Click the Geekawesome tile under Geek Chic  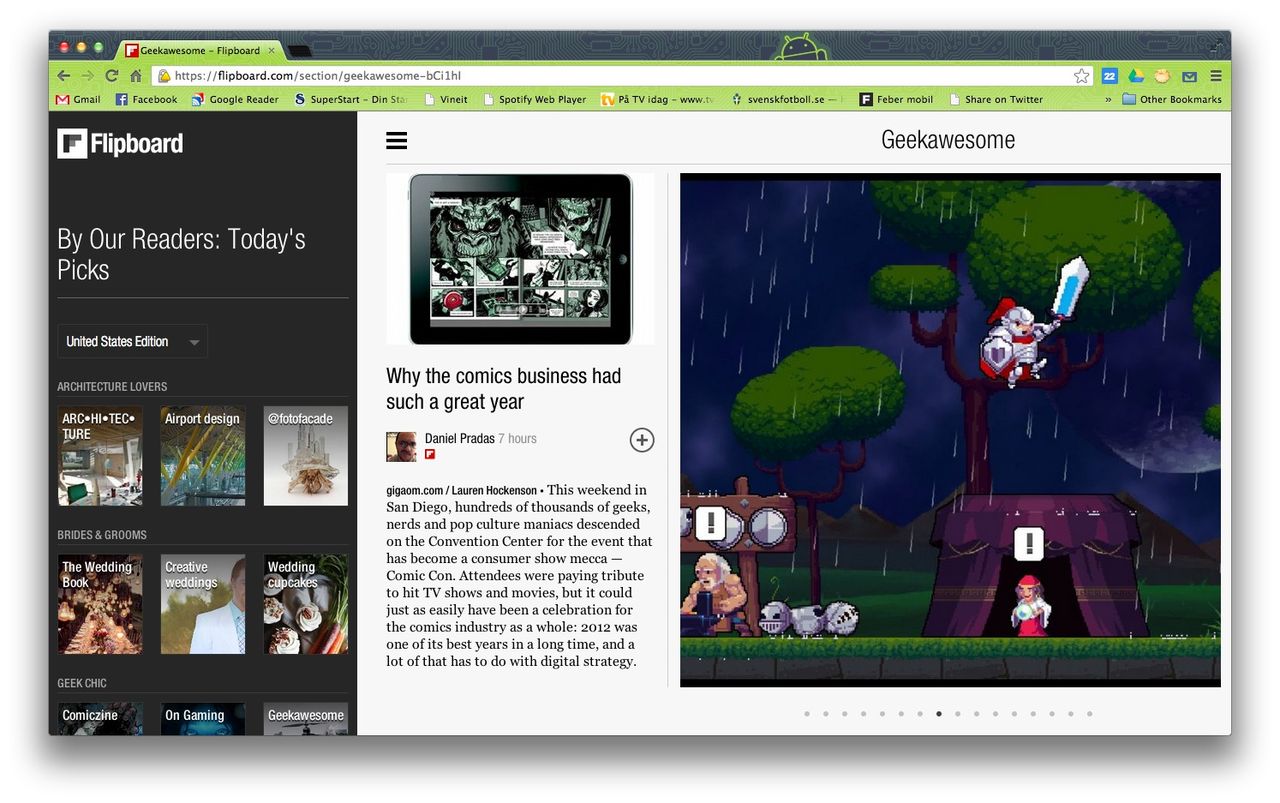305,716
